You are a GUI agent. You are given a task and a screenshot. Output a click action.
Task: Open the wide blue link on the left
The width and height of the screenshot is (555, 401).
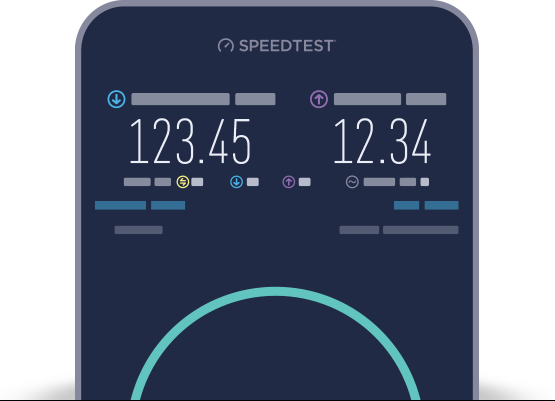tap(120, 205)
